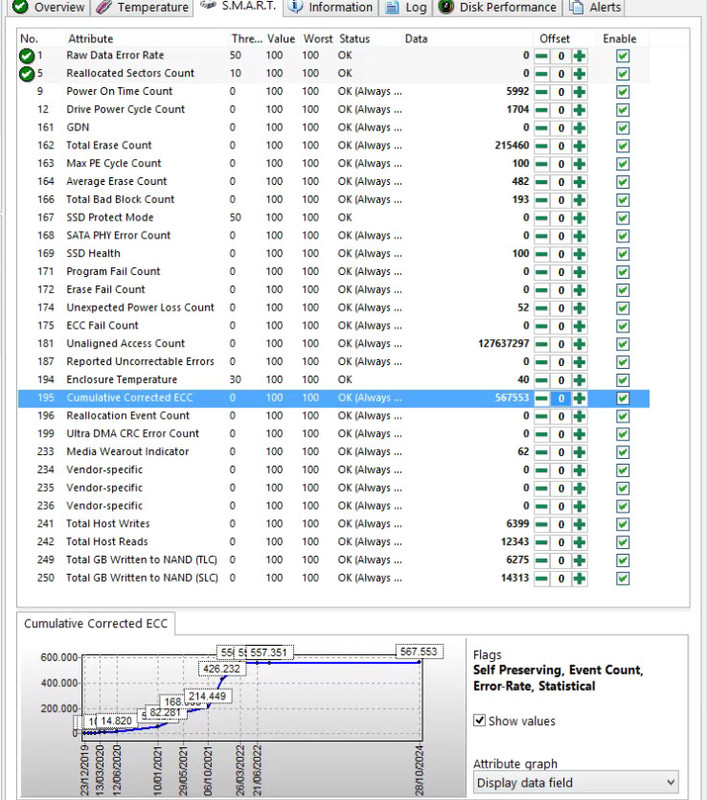Decrease offset for Max PE Cycle Count
This screenshot has height=800, width=707.
[x=542, y=164]
